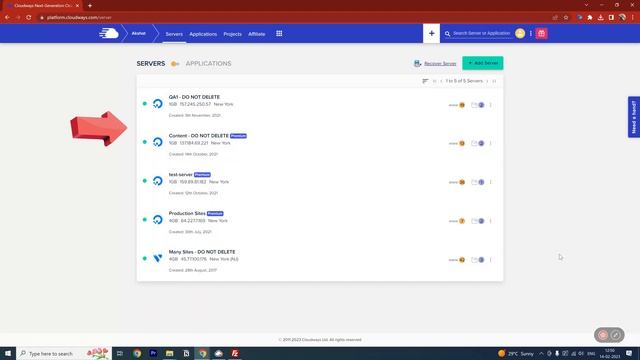This screenshot has width=640, height=360.
Task: Open the user avatar menu
Action: click(x=520, y=33)
